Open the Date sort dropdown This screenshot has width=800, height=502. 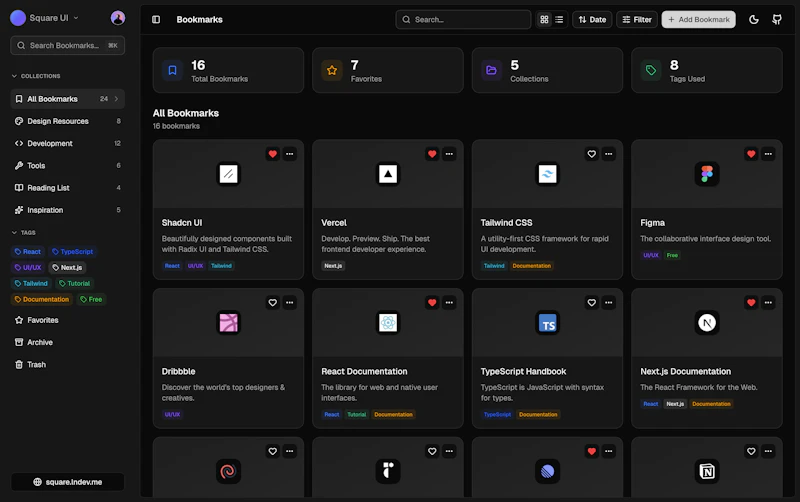(592, 19)
